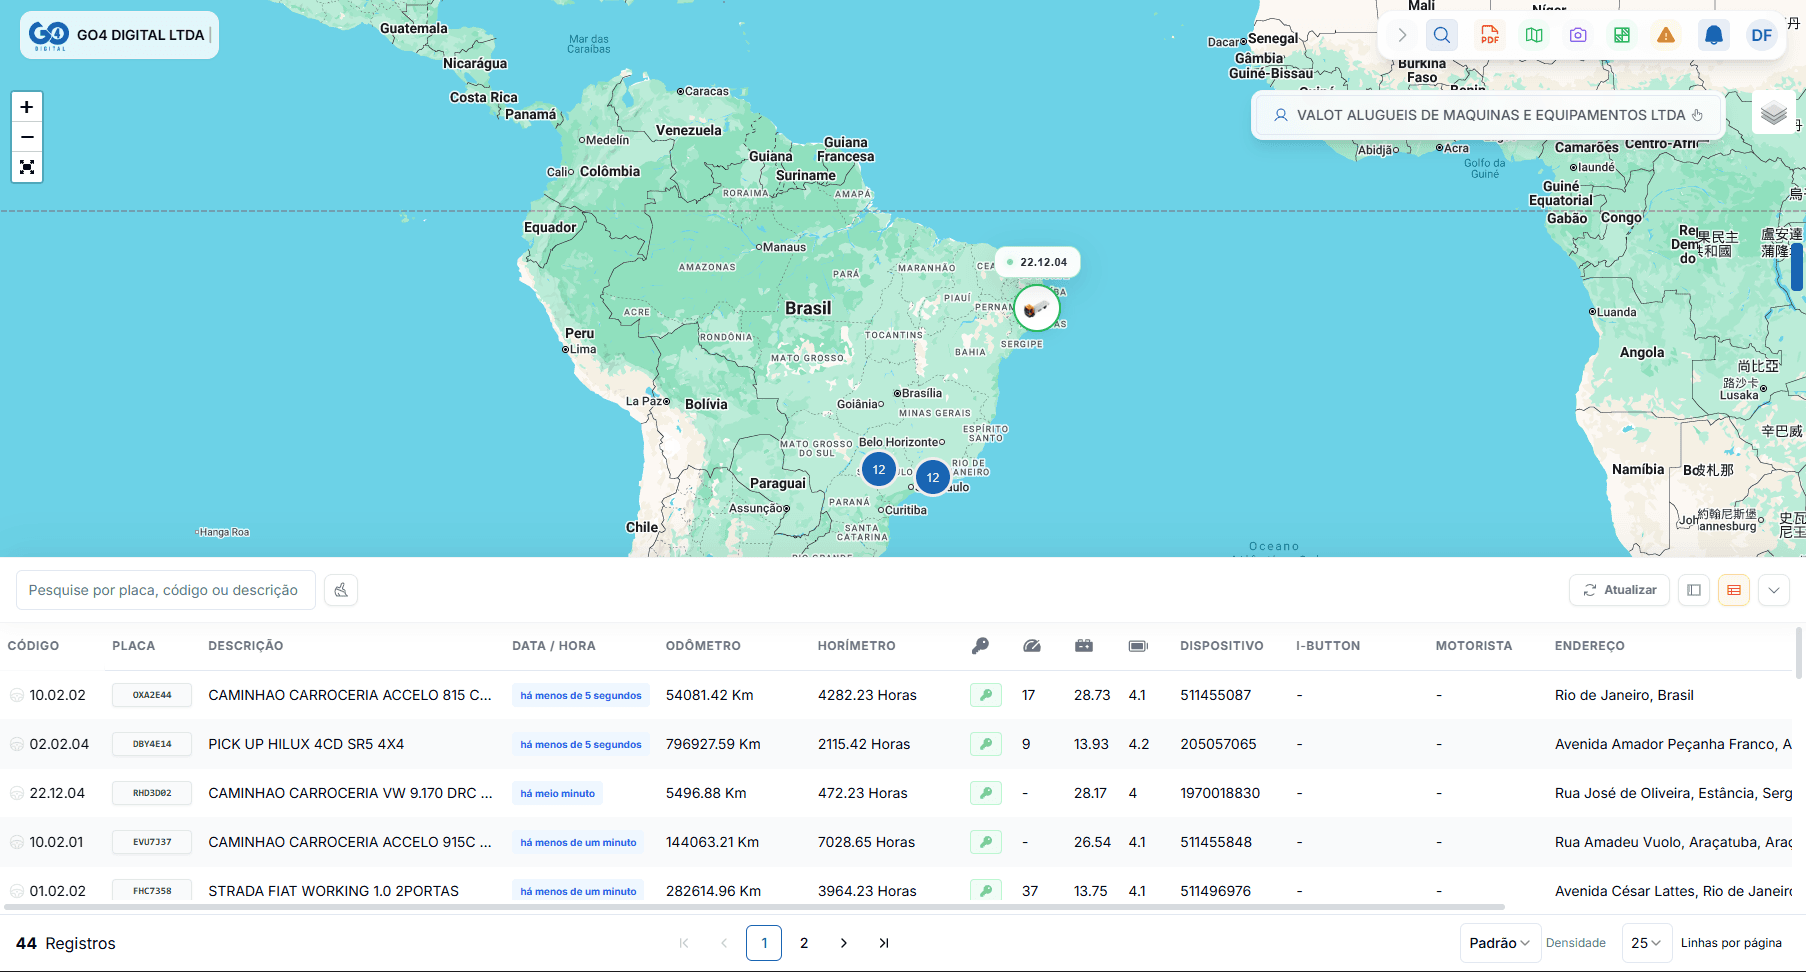Image resolution: width=1806 pixels, height=972 pixels.
Task: Click the device battery column header icon
Action: click(1138, 646)
